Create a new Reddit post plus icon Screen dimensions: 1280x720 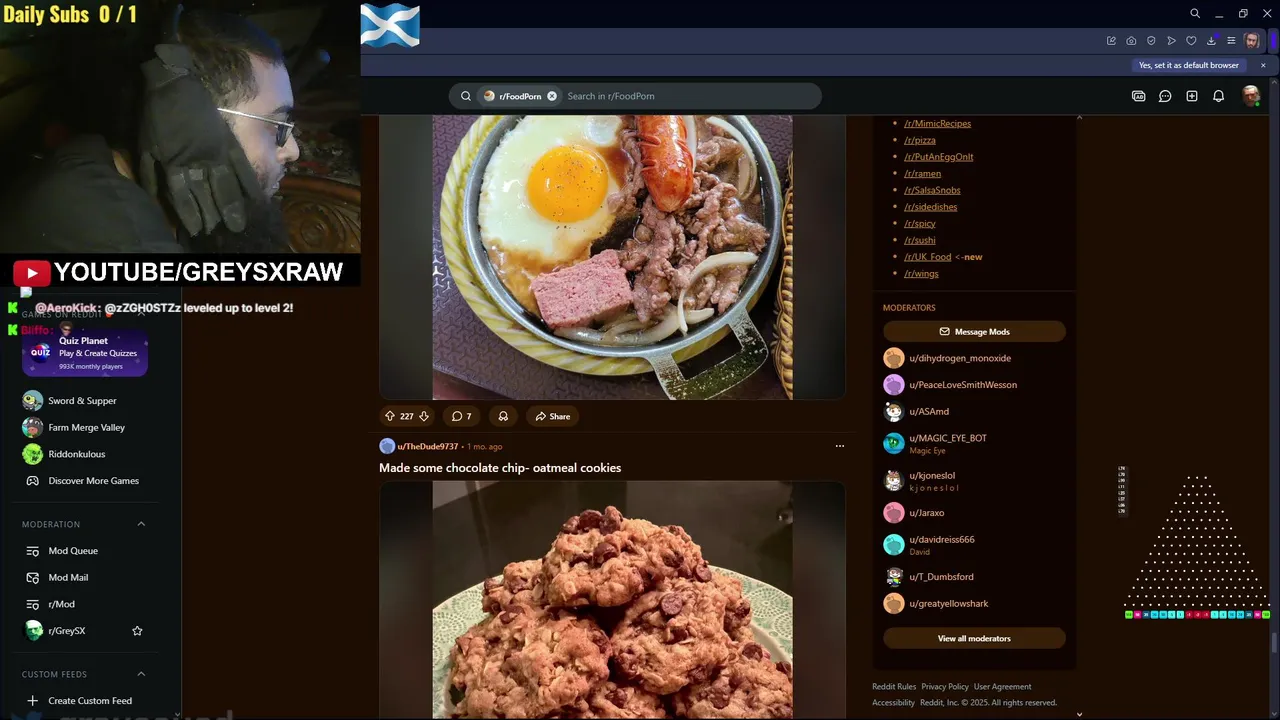pos(1192,96)
